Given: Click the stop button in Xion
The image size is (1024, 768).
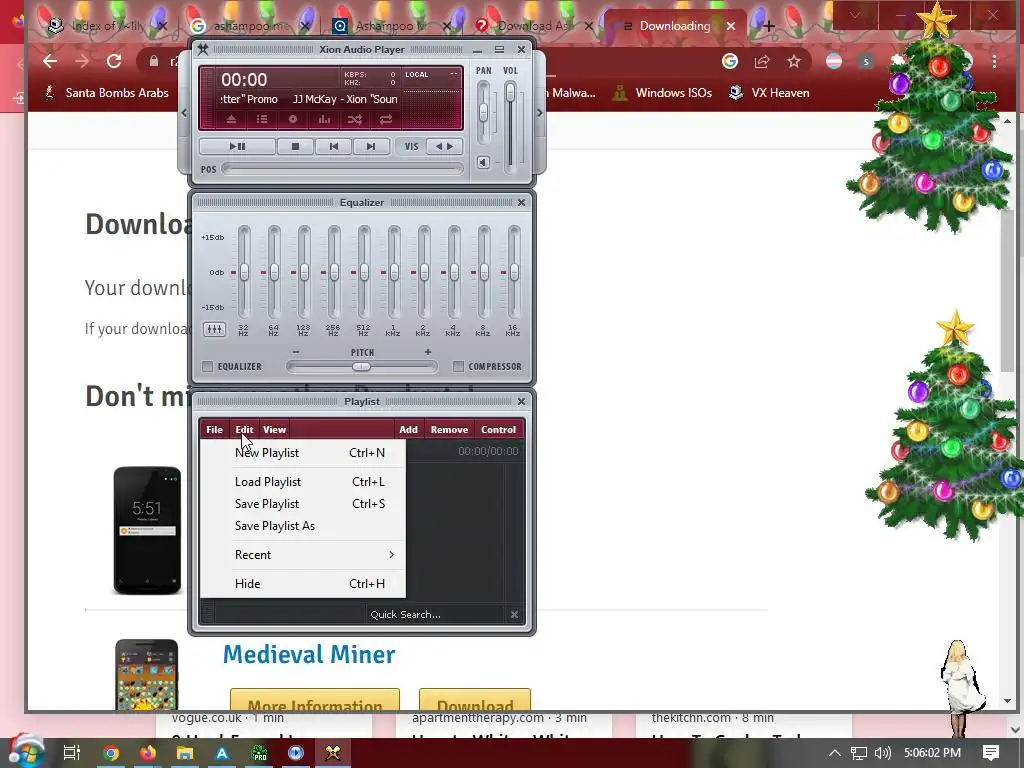Looking at the screenshot, I should point(295,146).
